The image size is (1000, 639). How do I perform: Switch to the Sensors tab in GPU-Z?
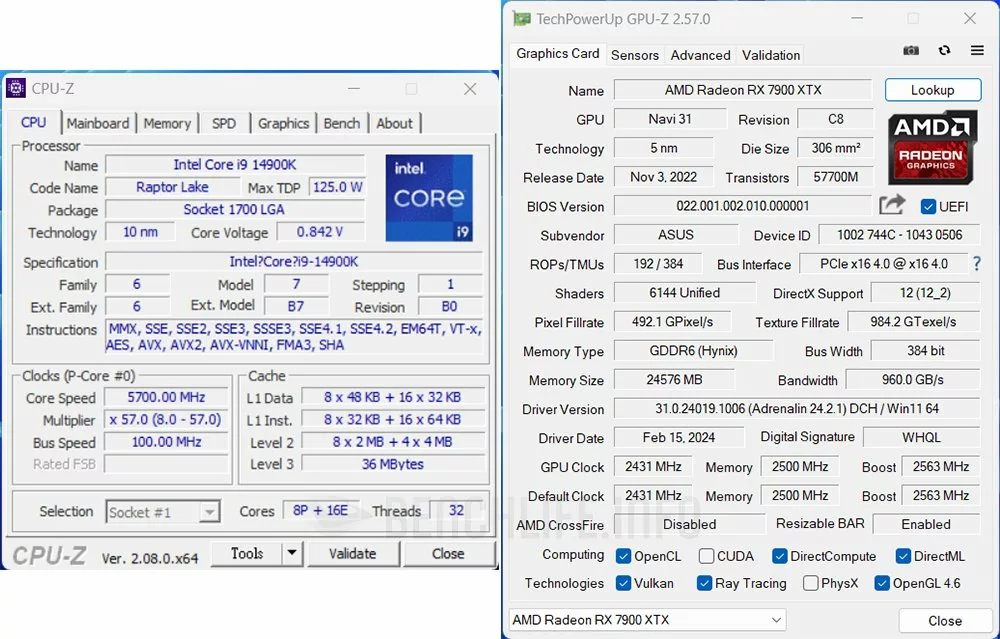coord(635,55)
